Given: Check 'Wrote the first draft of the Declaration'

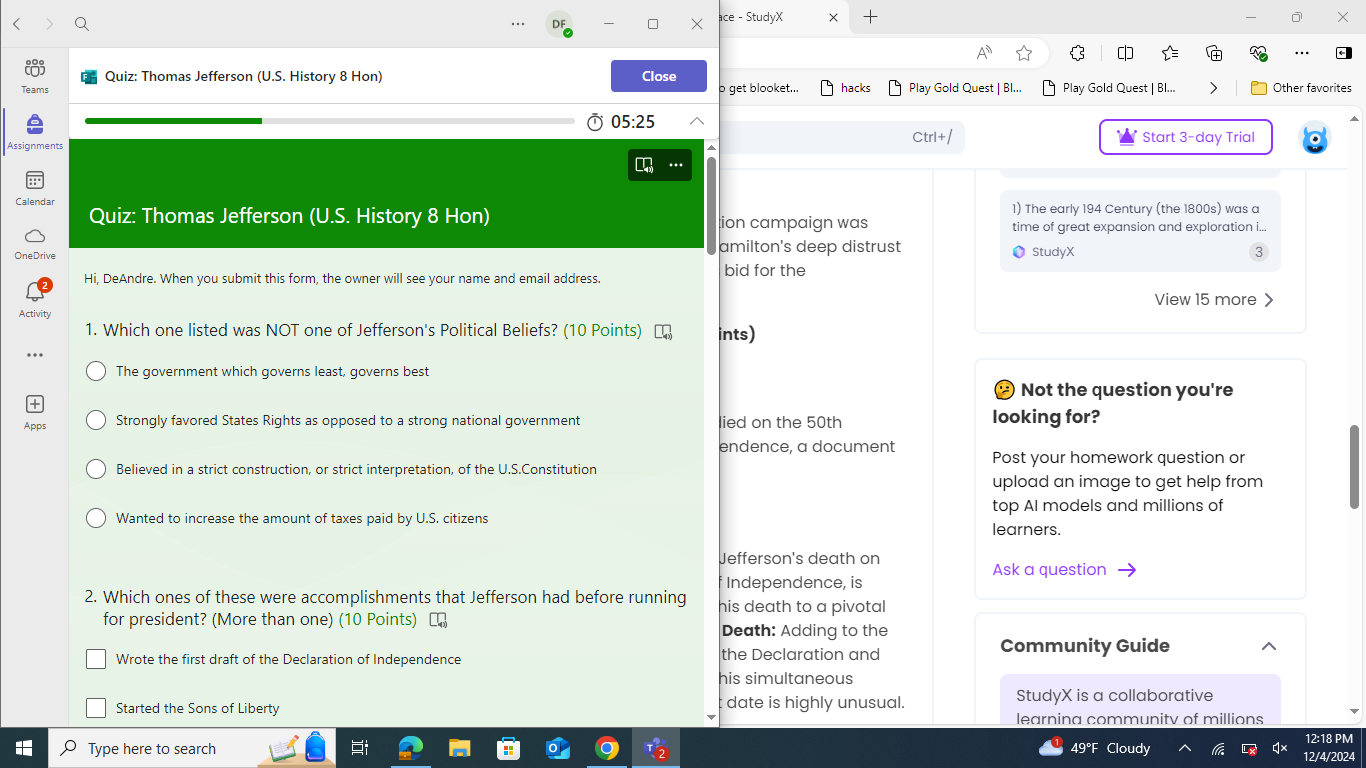Looking at the screenshot, I should click(96, 659).
